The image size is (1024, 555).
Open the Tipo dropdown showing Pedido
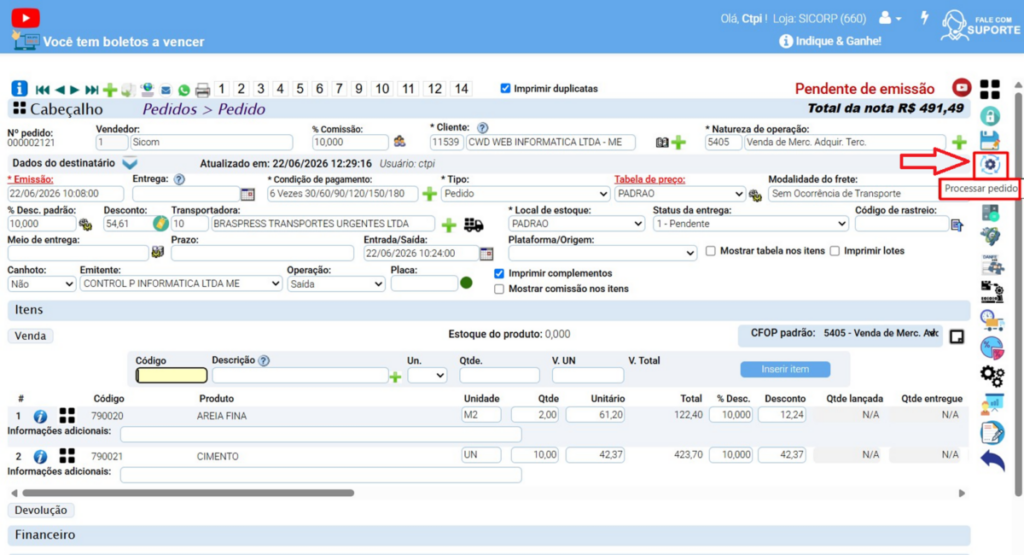[526, 194]
